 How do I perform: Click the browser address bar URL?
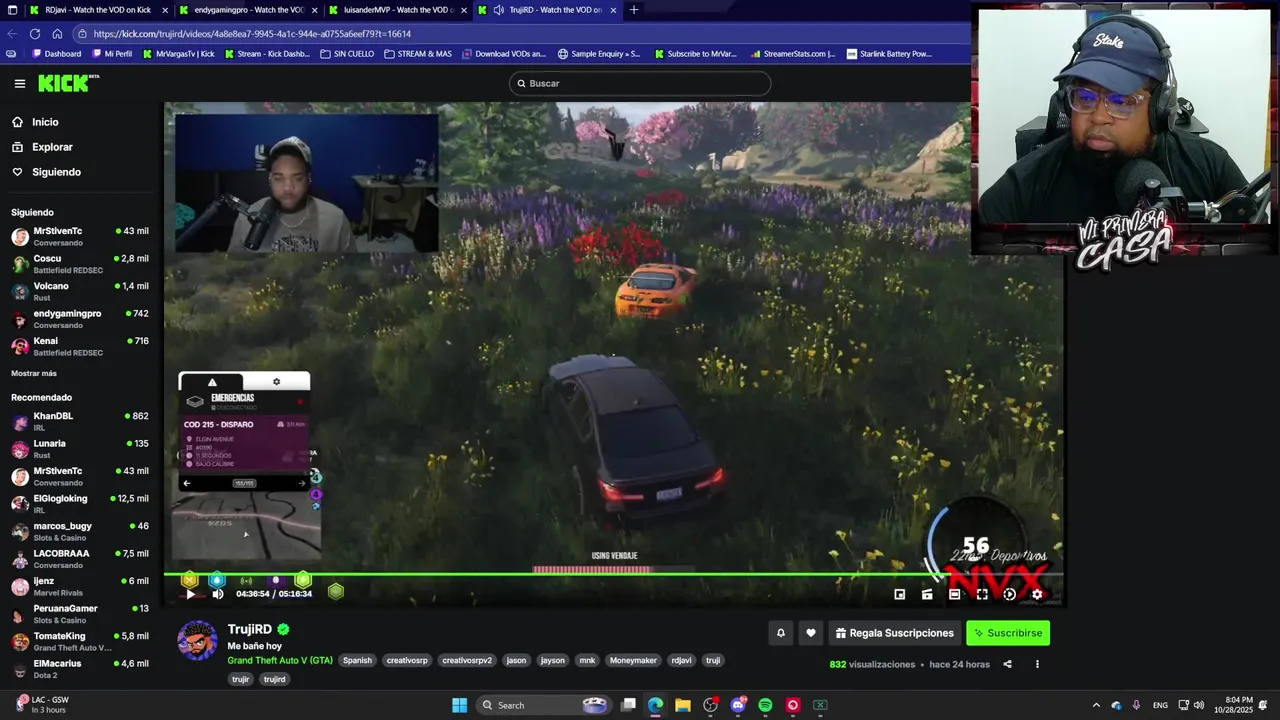pos(252,34)
